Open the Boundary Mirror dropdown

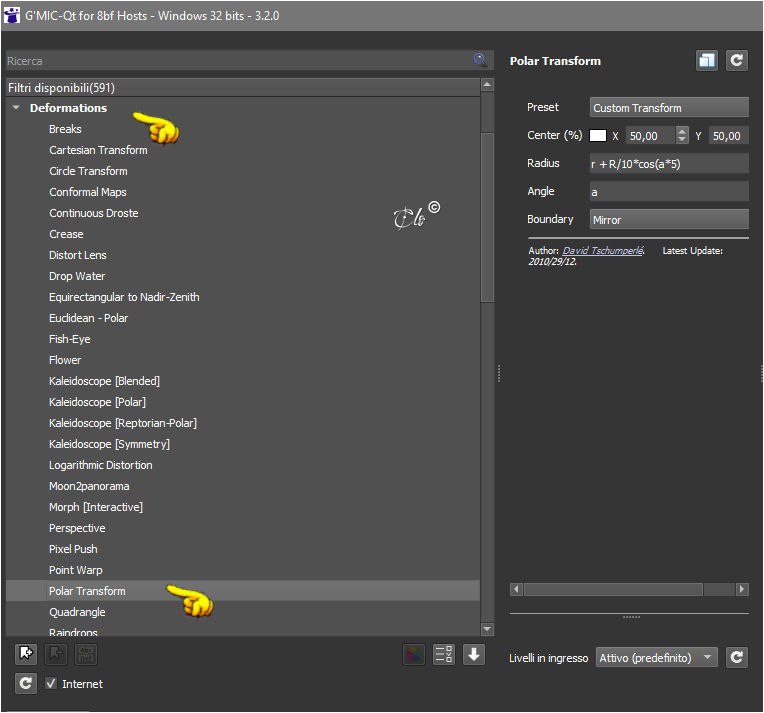[669, 219]
